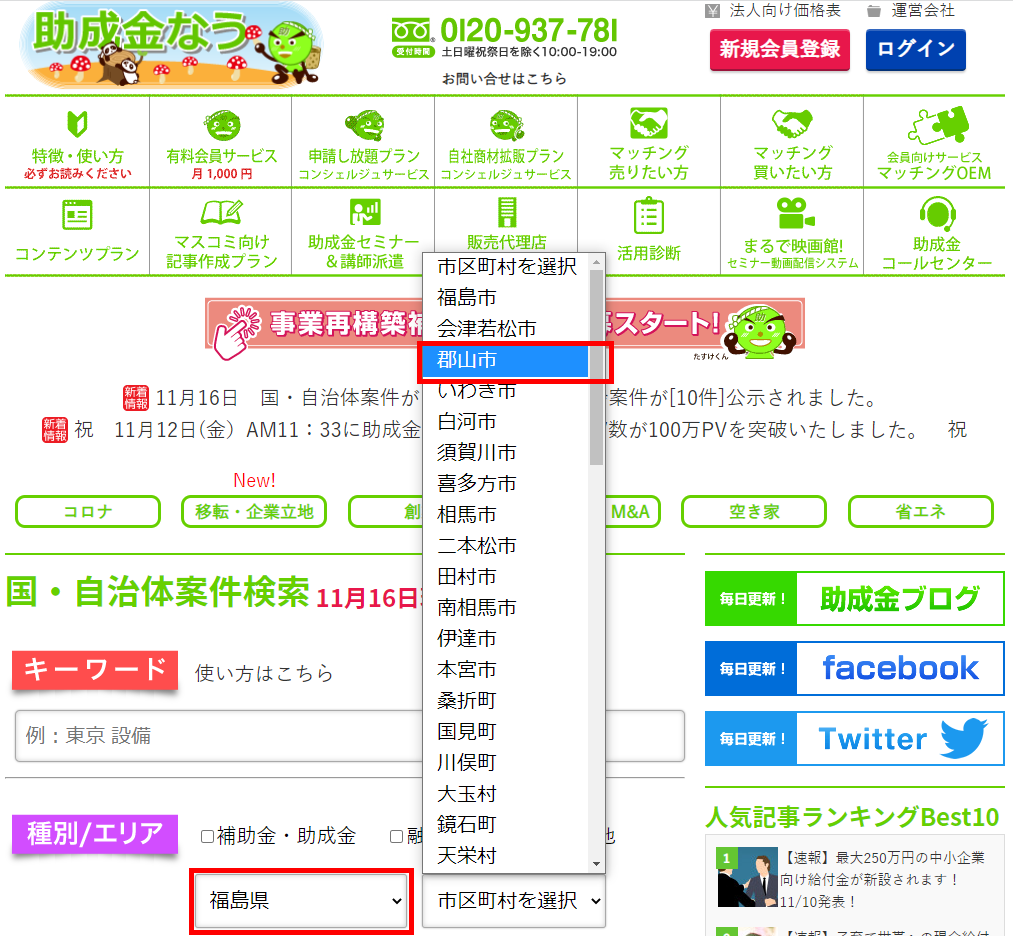Click the city list scrollbar down arrow
Screen dimensions: 1013x936
pos(597,863)
